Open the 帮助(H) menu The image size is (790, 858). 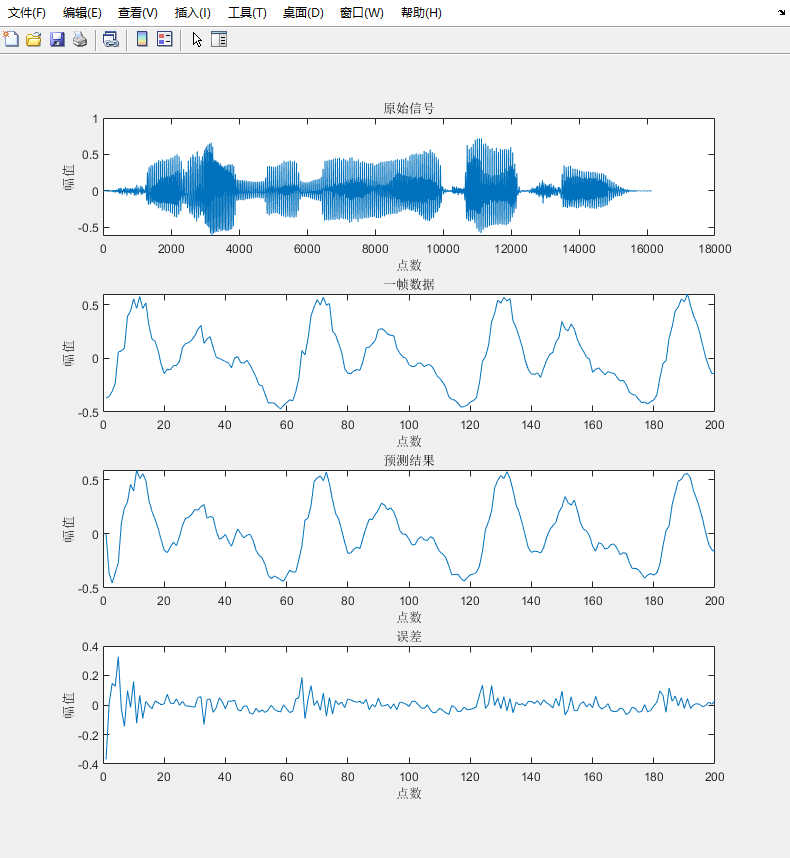[x=421, y=13]
